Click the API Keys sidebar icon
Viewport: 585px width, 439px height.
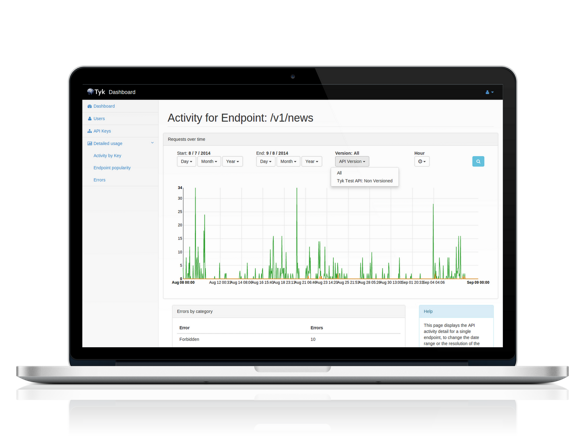click(90, 131)
